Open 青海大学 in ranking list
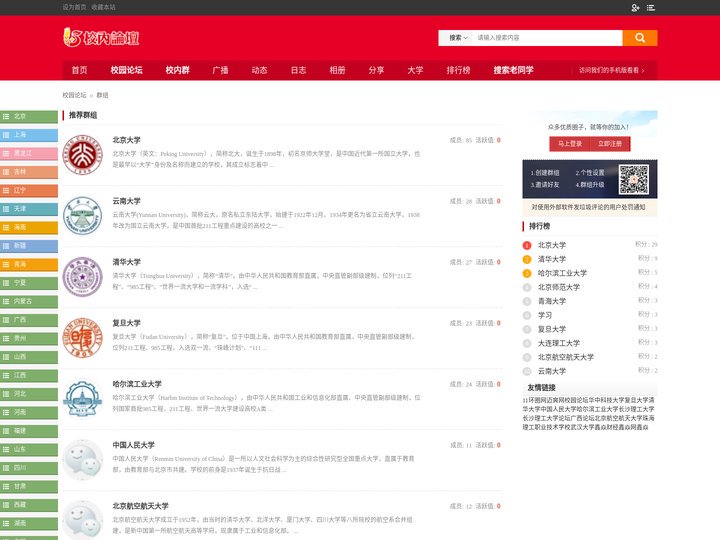This screenshot has height=540, width=720. (552, 302)
